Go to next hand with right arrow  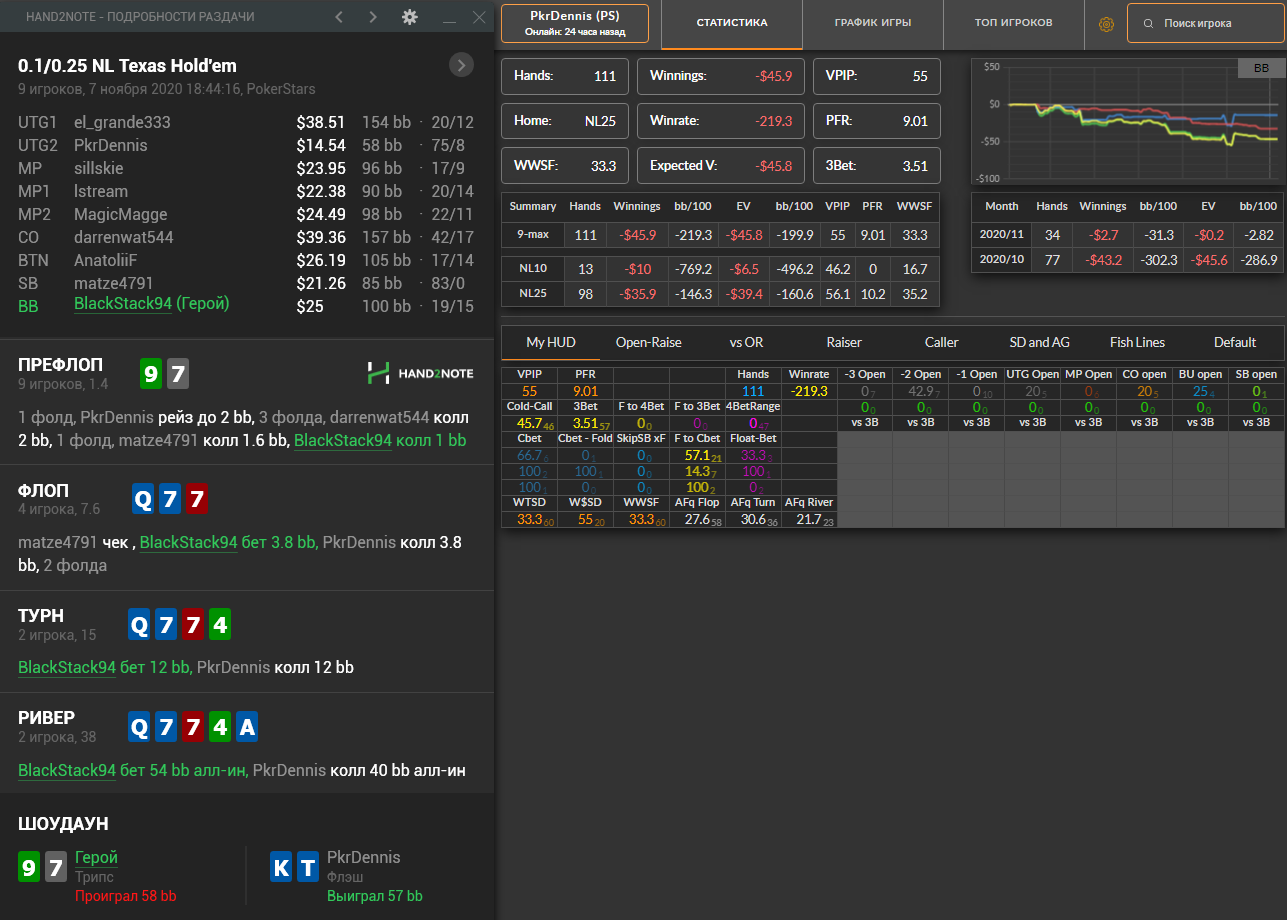tap(373, 17)
